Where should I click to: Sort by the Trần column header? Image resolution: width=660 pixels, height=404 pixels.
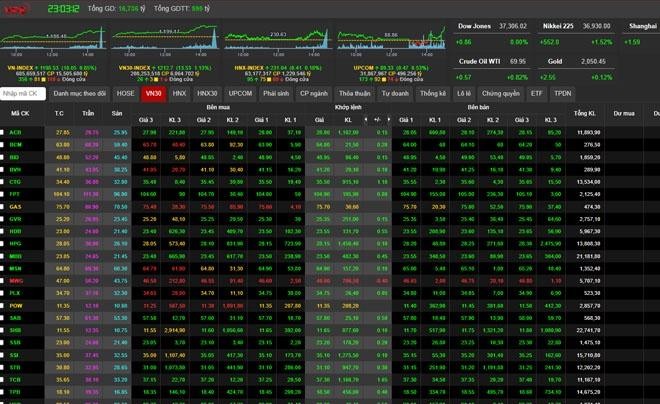pos(88,114)
